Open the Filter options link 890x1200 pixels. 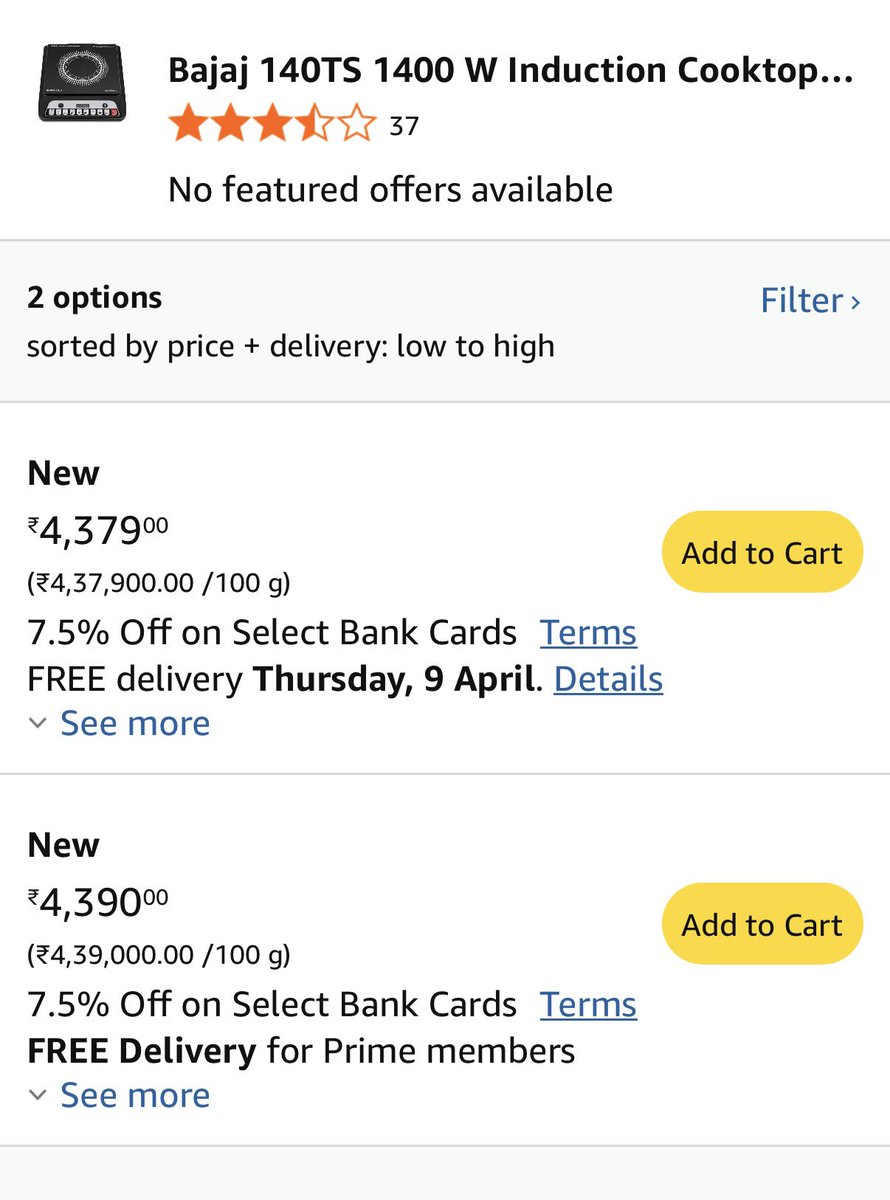(802, 300)
